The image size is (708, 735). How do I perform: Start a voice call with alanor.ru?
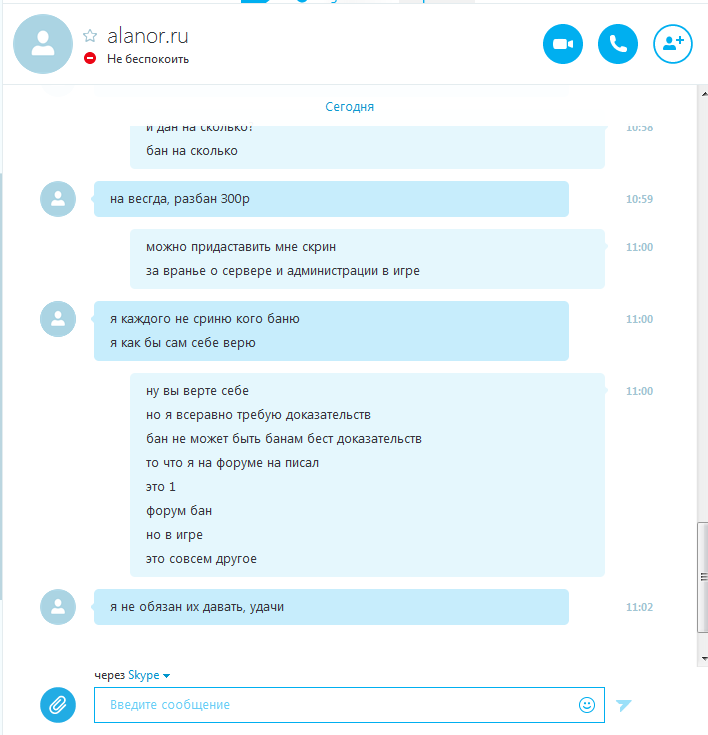[x=618, y=44]
